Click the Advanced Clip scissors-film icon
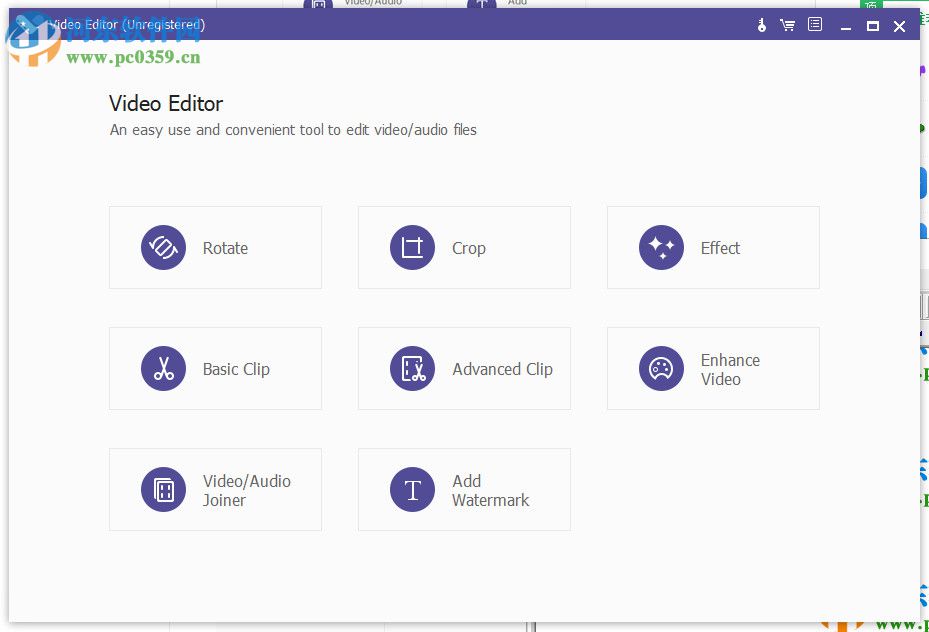Viewport: 929px width, 632px height. coord(412,368)
